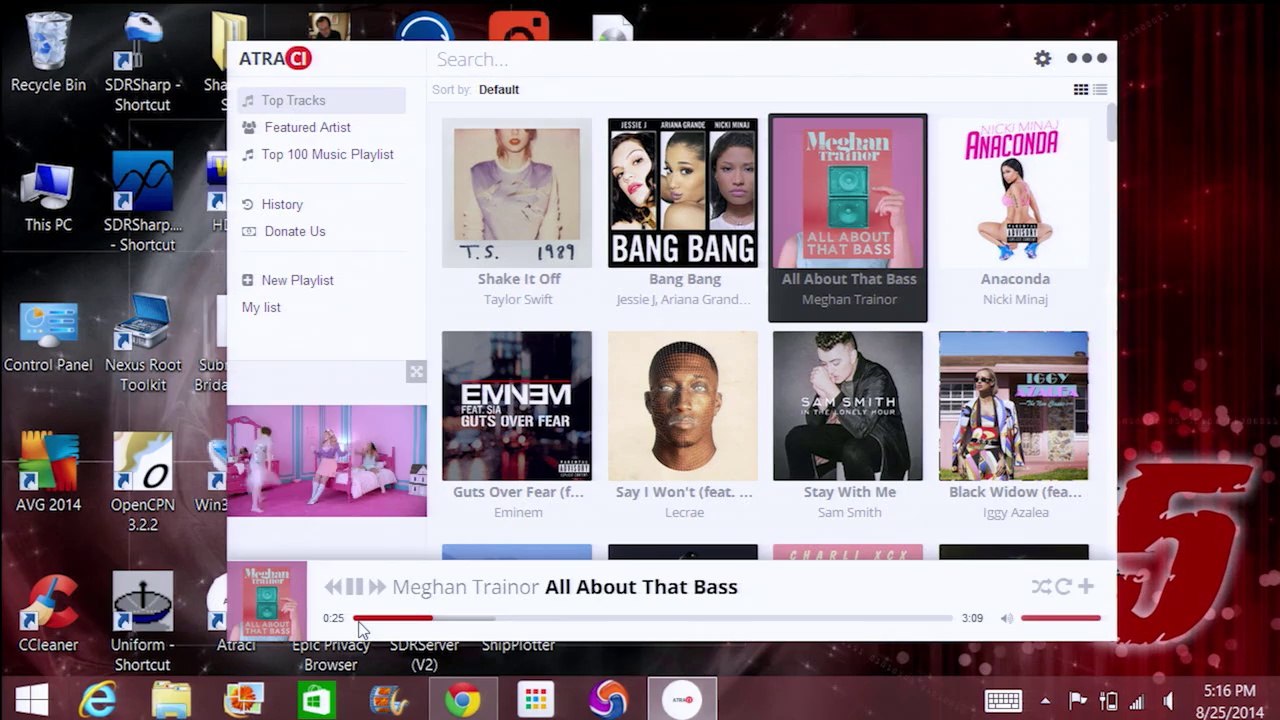1280x720 pixels.
Task: Toggle shuffle playback mode
Action: tap(1041, 587)
